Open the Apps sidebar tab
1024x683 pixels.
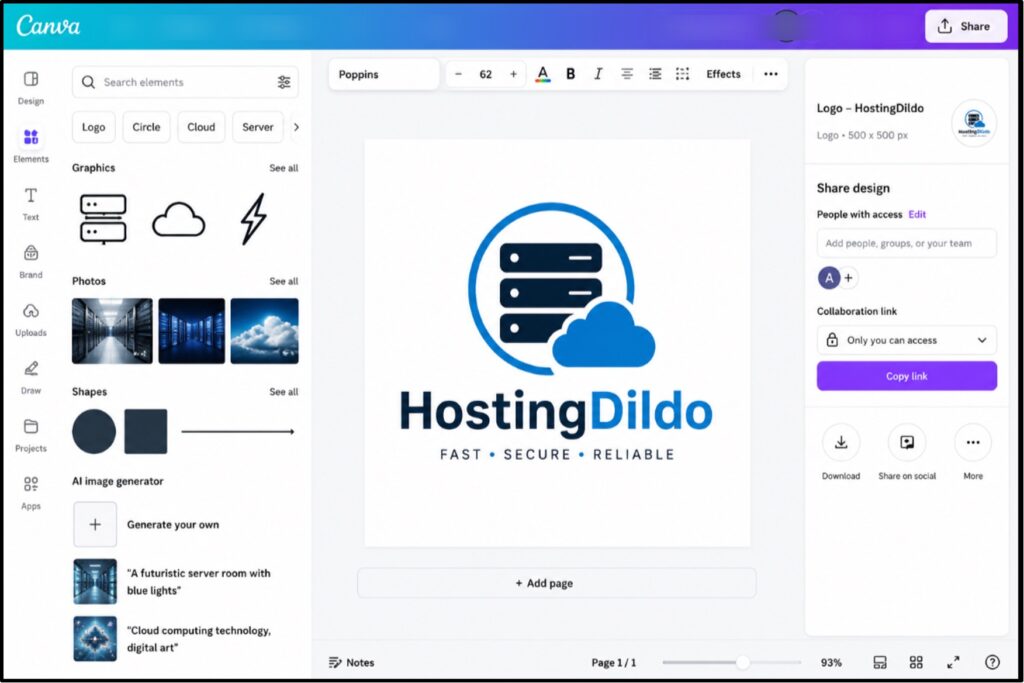point(31,492)
